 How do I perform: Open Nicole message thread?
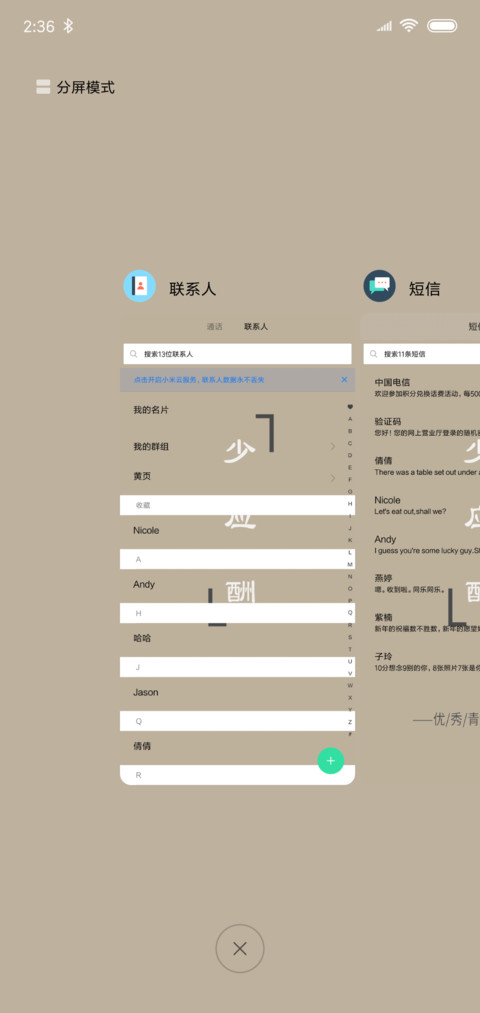421,505
